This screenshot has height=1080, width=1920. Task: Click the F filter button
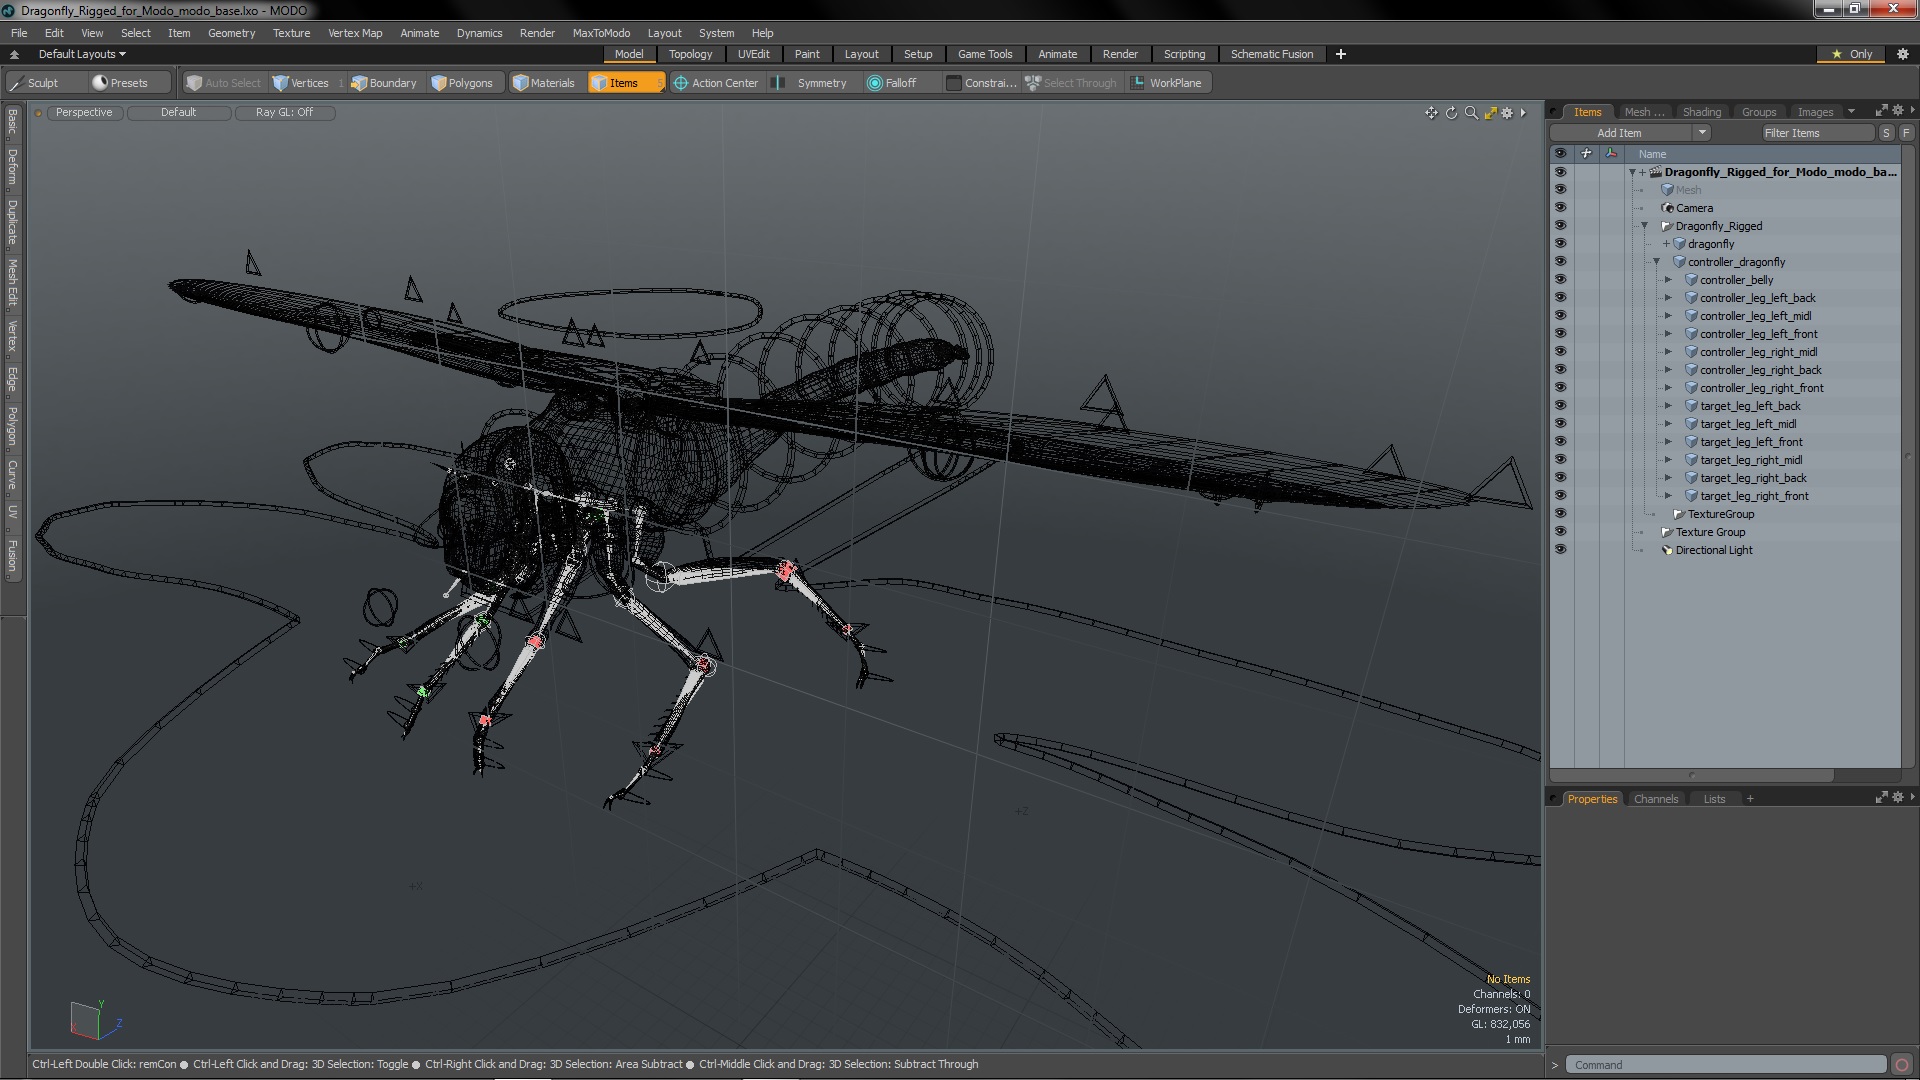tap(1906, 133)
